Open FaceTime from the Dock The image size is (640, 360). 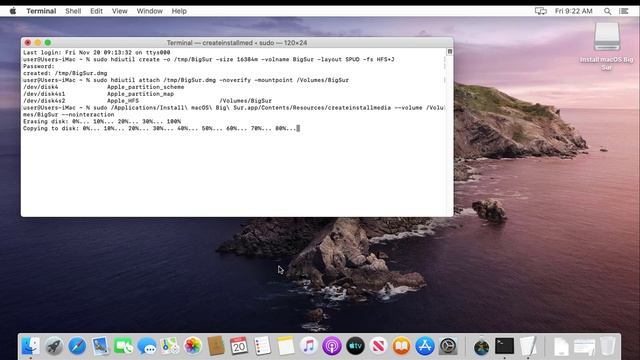pos(123,346)
